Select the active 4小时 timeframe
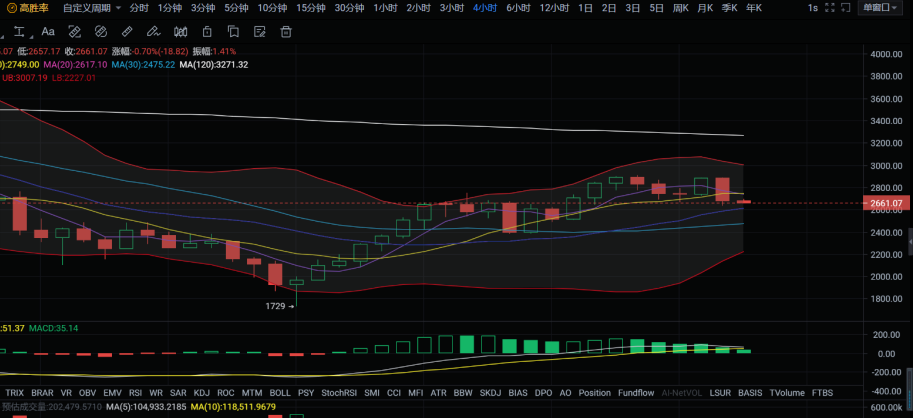The height and width of the screenshot is (418, 913). tap(485, 8)
